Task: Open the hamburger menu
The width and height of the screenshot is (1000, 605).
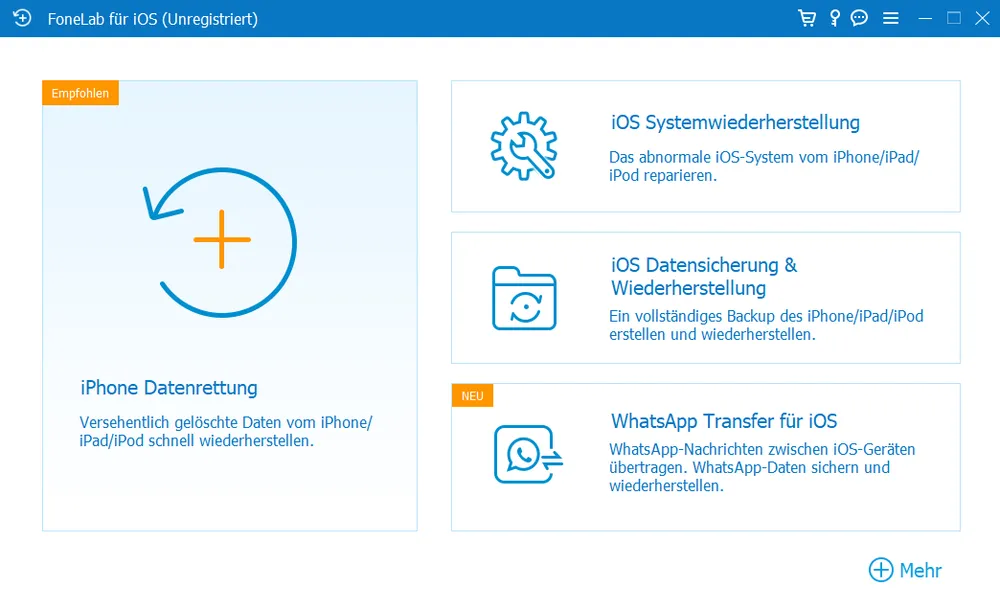Action: point(891,18)
